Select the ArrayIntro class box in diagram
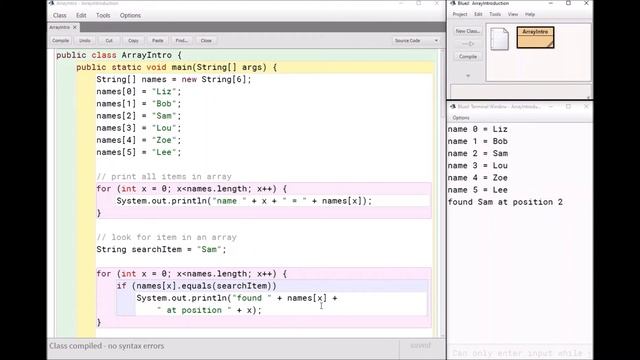This screenshot has height=360, width=640. 535,38
